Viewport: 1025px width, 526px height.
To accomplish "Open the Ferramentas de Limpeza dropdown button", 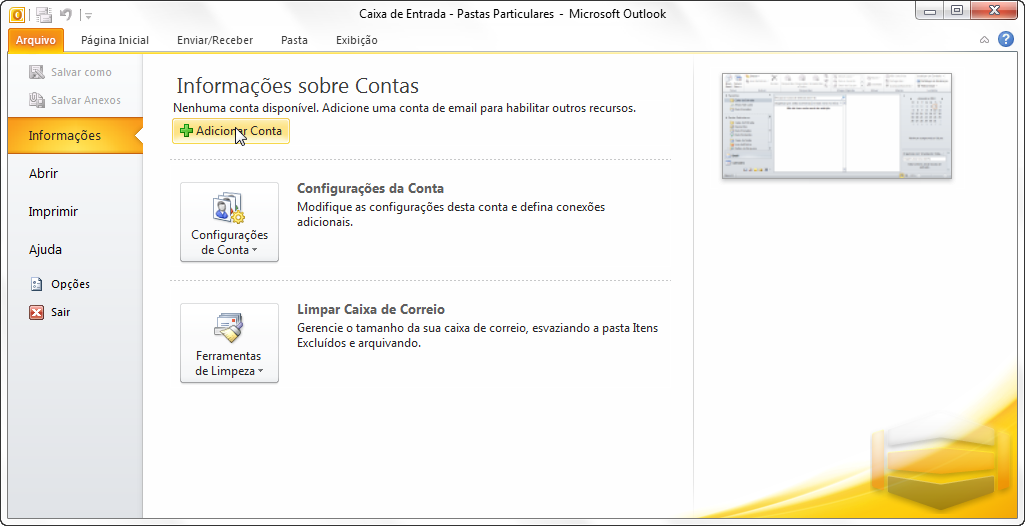I will [229, 343].
